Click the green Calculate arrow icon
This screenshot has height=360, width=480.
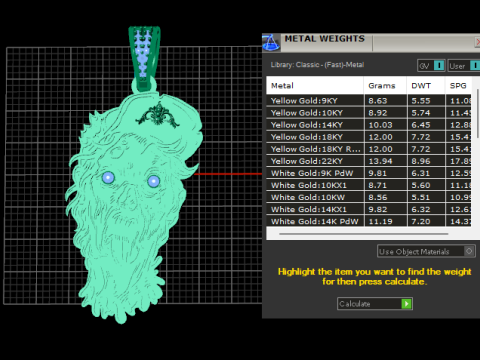pyautogui.click(x=406, y=304)
